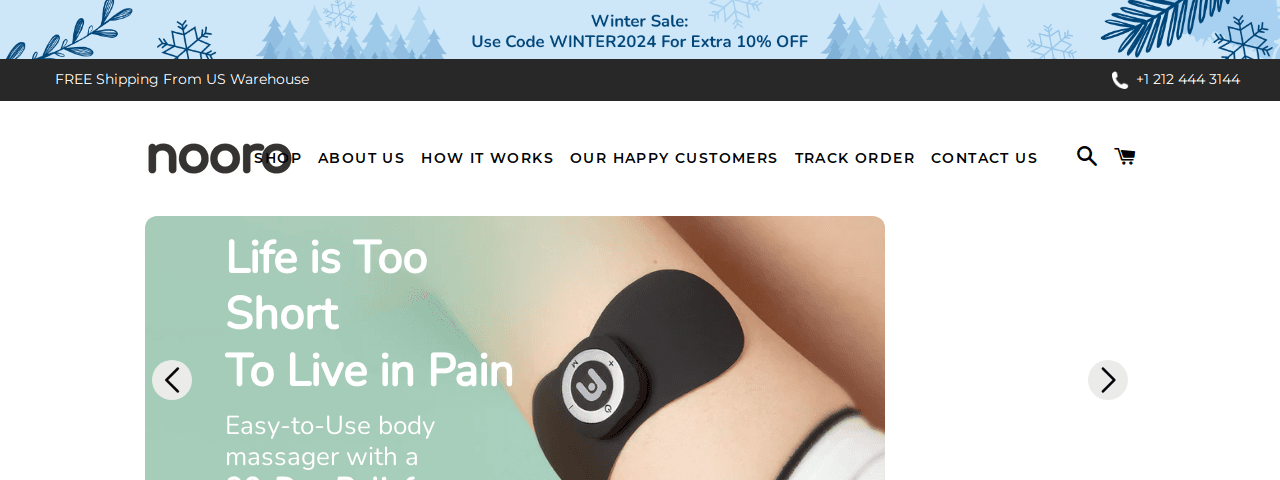The image size is (1280, 480).
Task: Open the shopping cart icon
Action: (x=1125, y=156)
